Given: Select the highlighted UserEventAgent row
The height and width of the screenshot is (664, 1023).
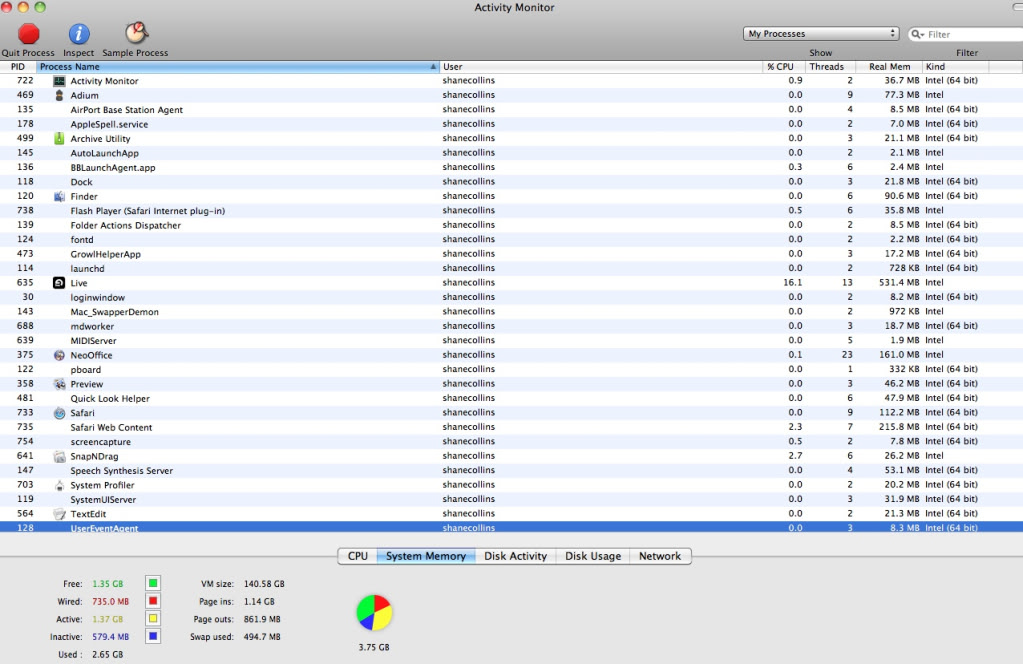Looking at the screenshot, I should tap(512, 527).
